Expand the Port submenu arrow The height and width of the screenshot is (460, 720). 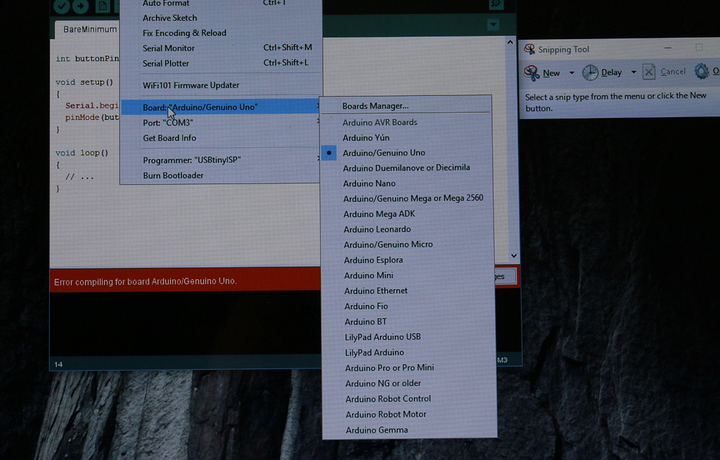coord(318,121)
